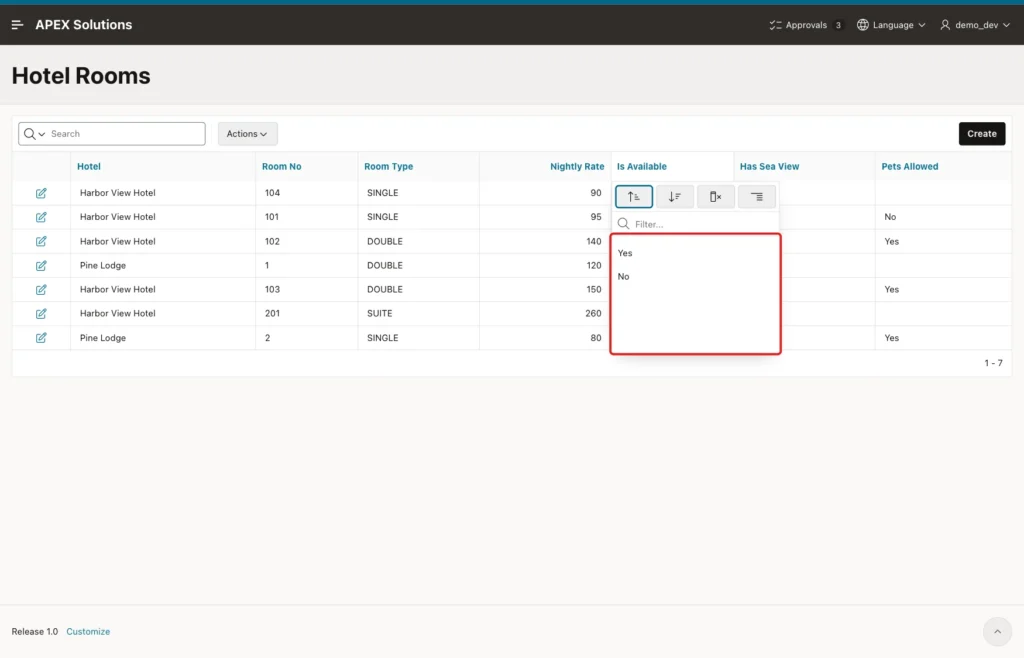Image resolution: width=1024 pixels, height=658 pixels.
Task: Click the Customize link
Action: (x=88, y=631)
